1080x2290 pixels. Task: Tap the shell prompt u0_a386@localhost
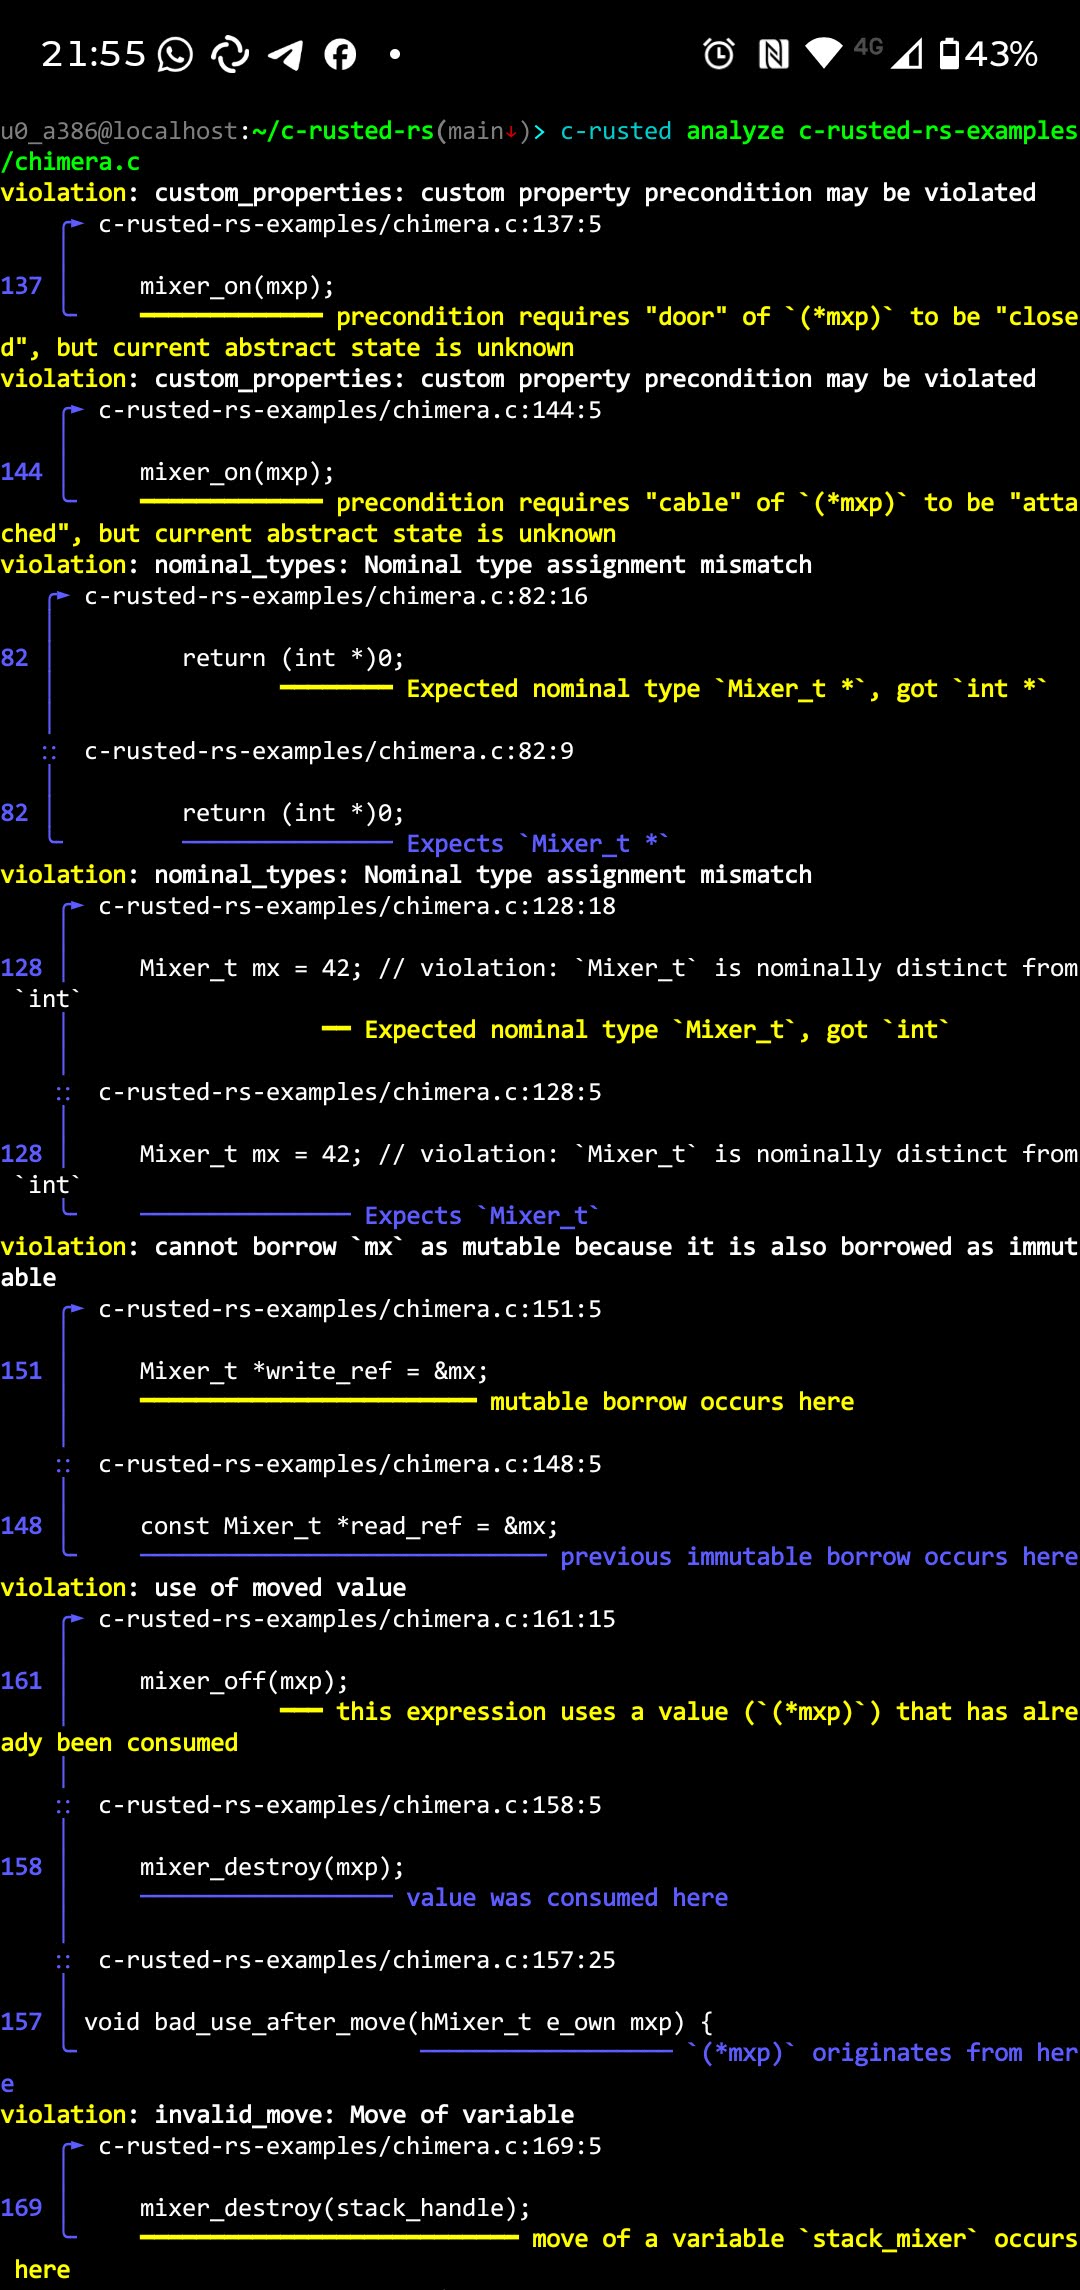pos(119,131)
